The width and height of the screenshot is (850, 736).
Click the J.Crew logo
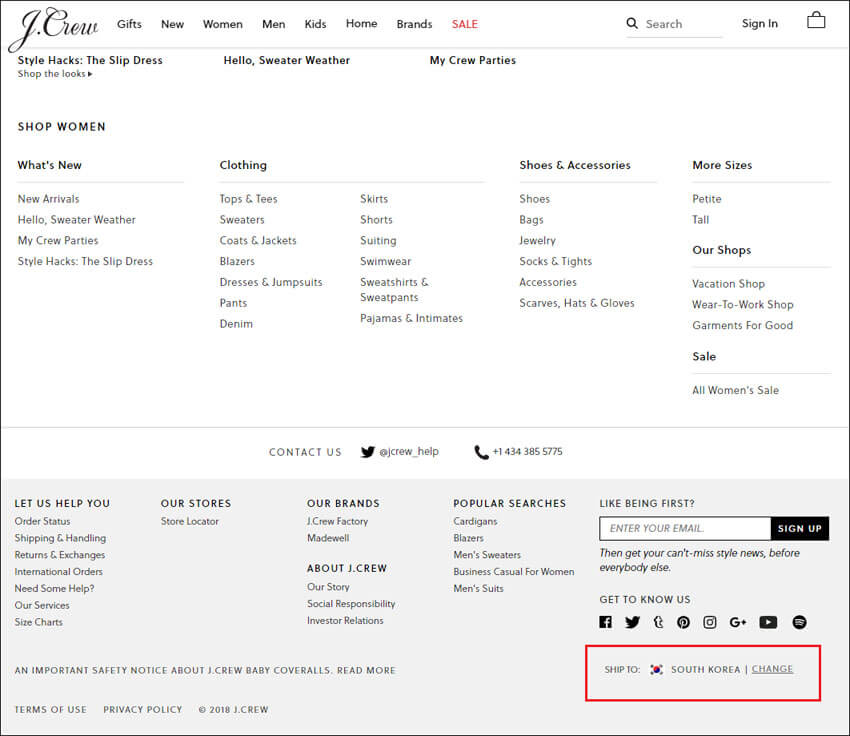tap(53, 28)
